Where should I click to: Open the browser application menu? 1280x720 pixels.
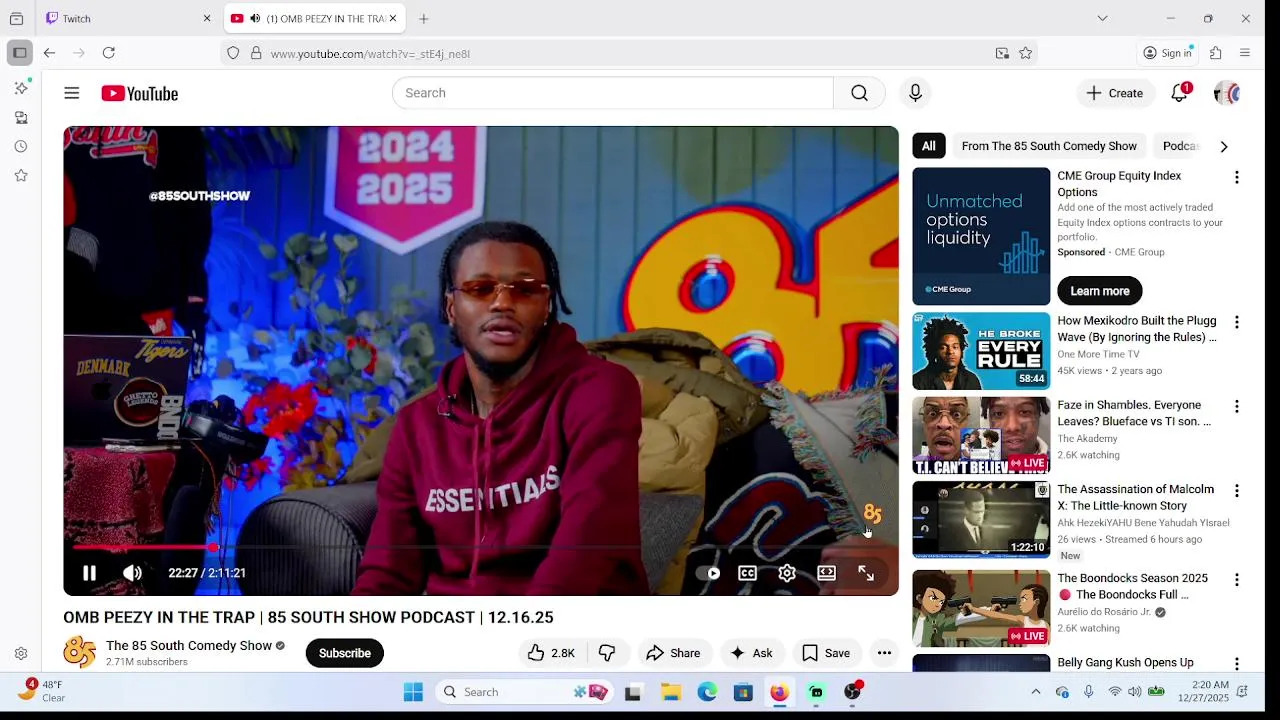1245,53
